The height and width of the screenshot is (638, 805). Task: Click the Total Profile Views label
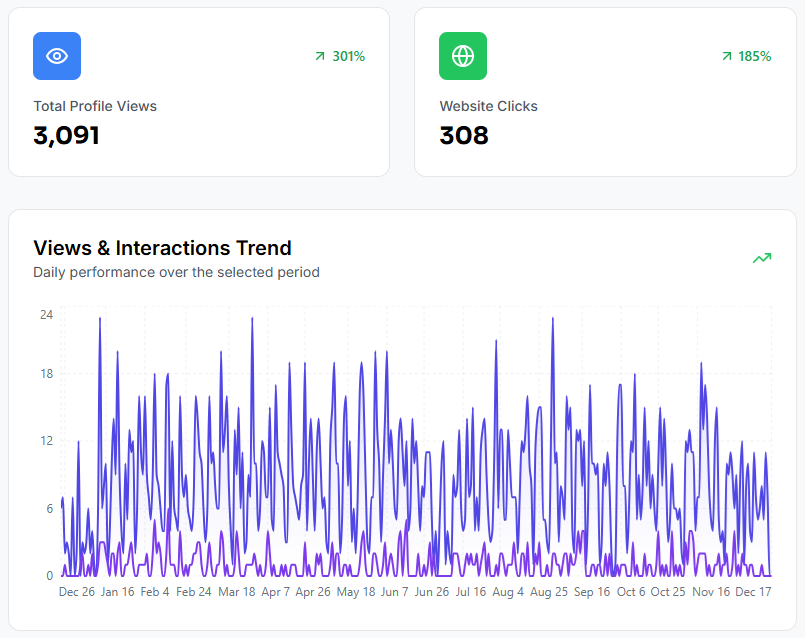coord(95,106)
